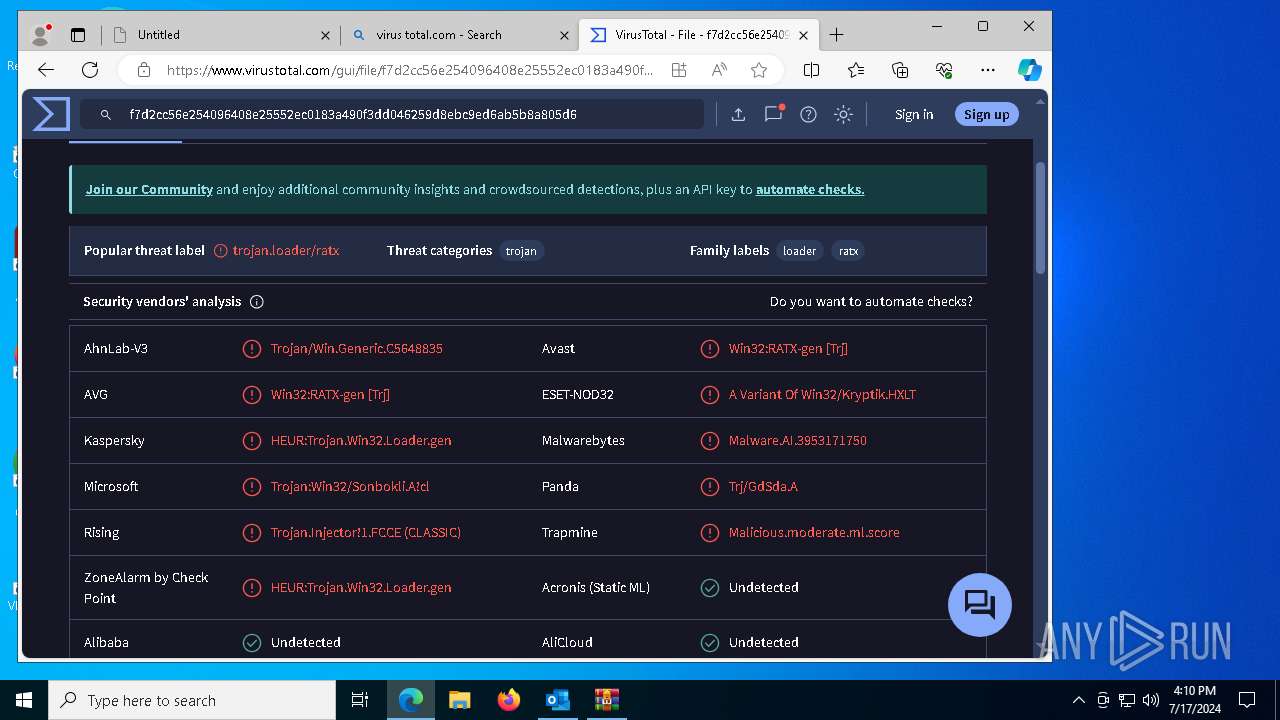Click the taskbar search box
The height and width of the screenshot is (720, 1280).
click(192, 700)
